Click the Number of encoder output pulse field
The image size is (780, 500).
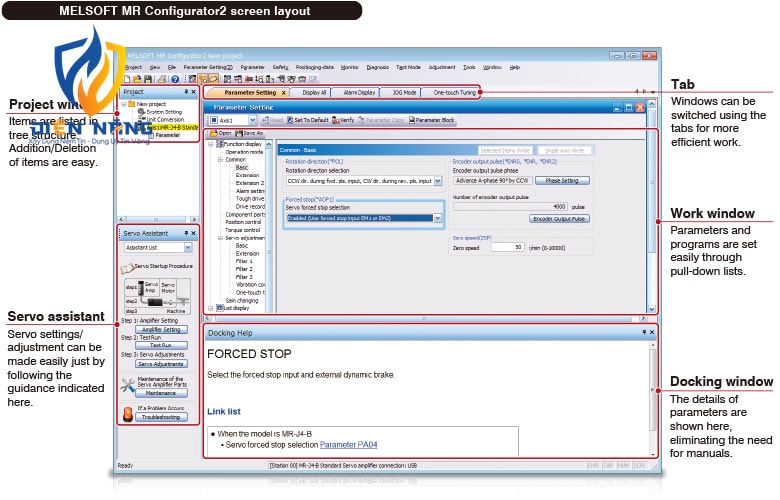pos(510,206)
